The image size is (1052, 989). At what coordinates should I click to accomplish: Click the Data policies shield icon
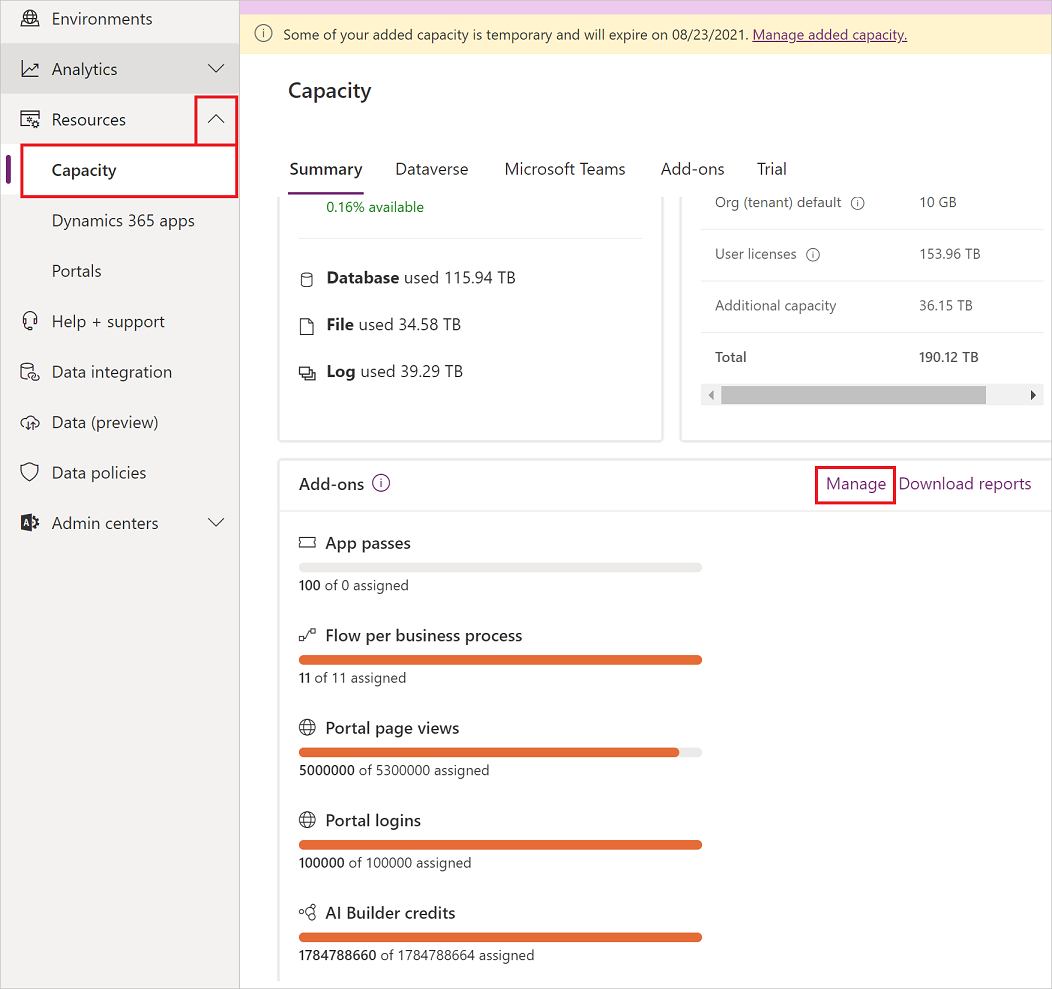[x=29, y=472]
